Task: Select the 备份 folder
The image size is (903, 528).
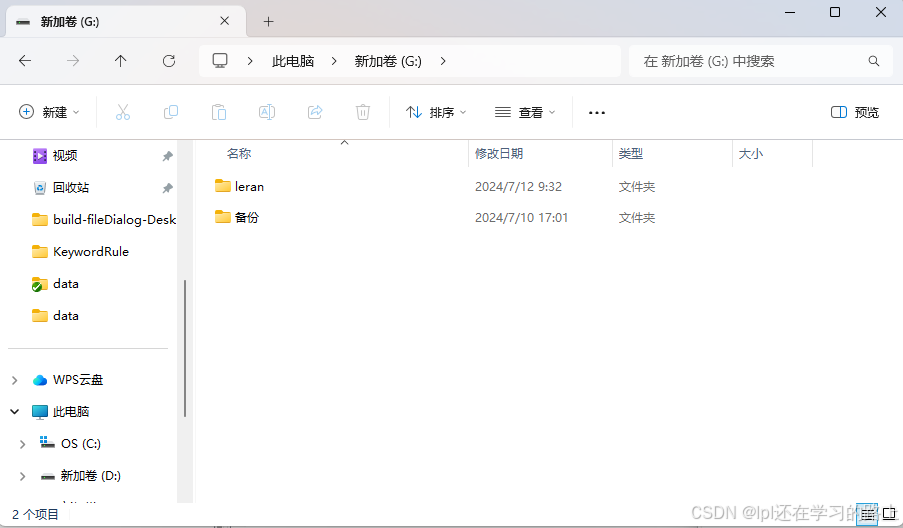Action: click(246, 218)
